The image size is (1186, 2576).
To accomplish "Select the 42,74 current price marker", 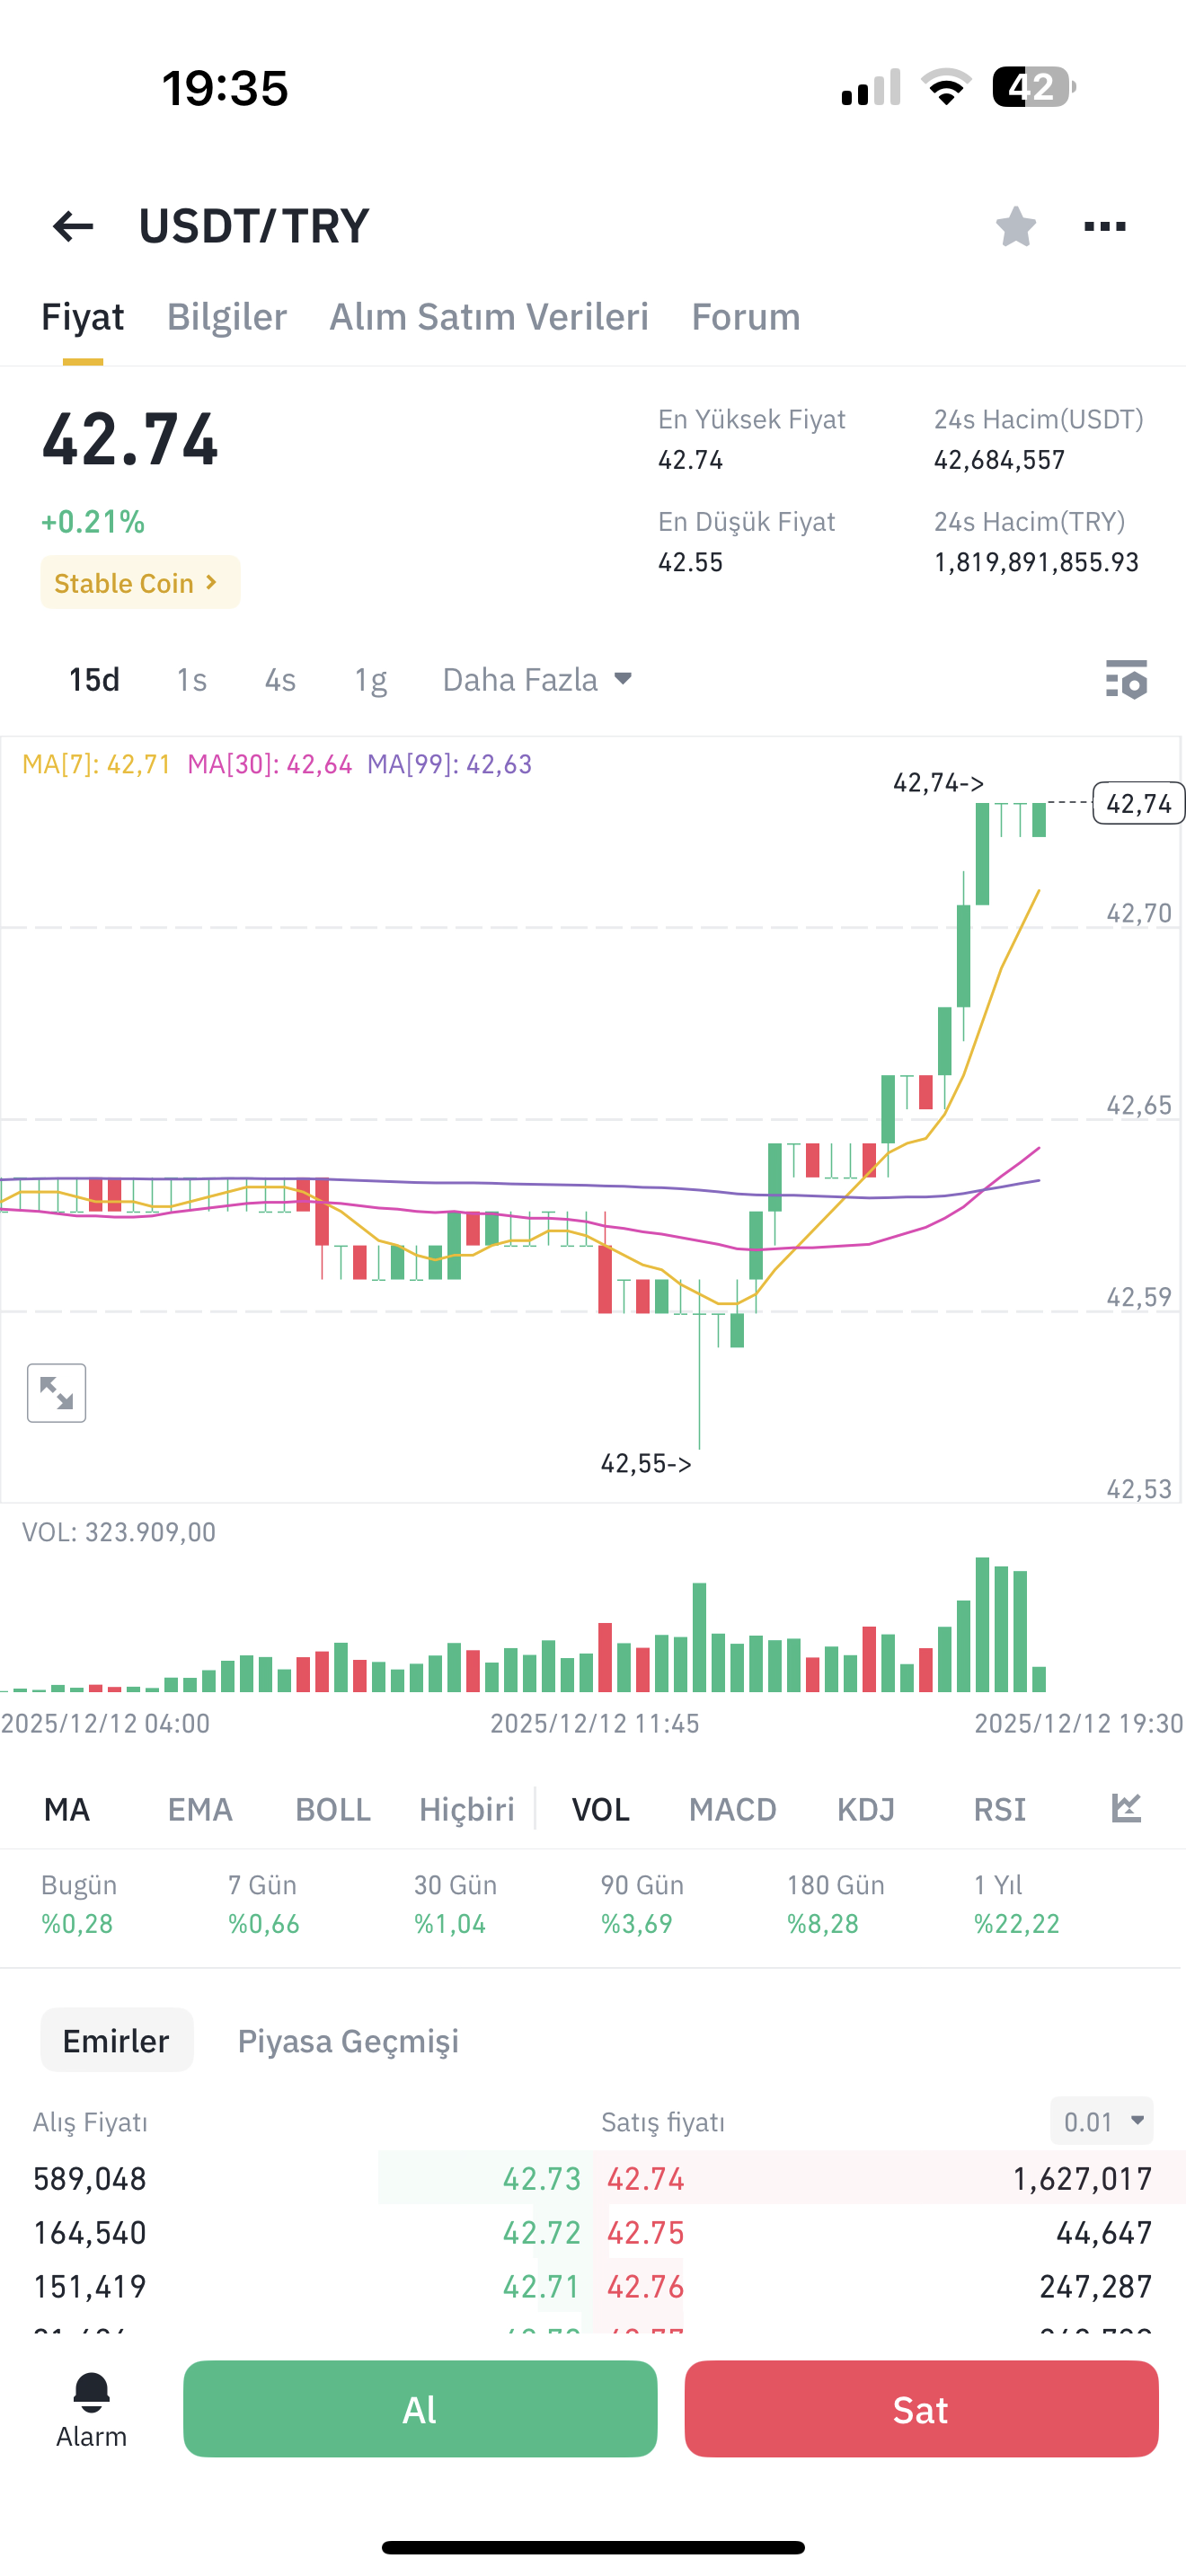I will click(1139, 803).
